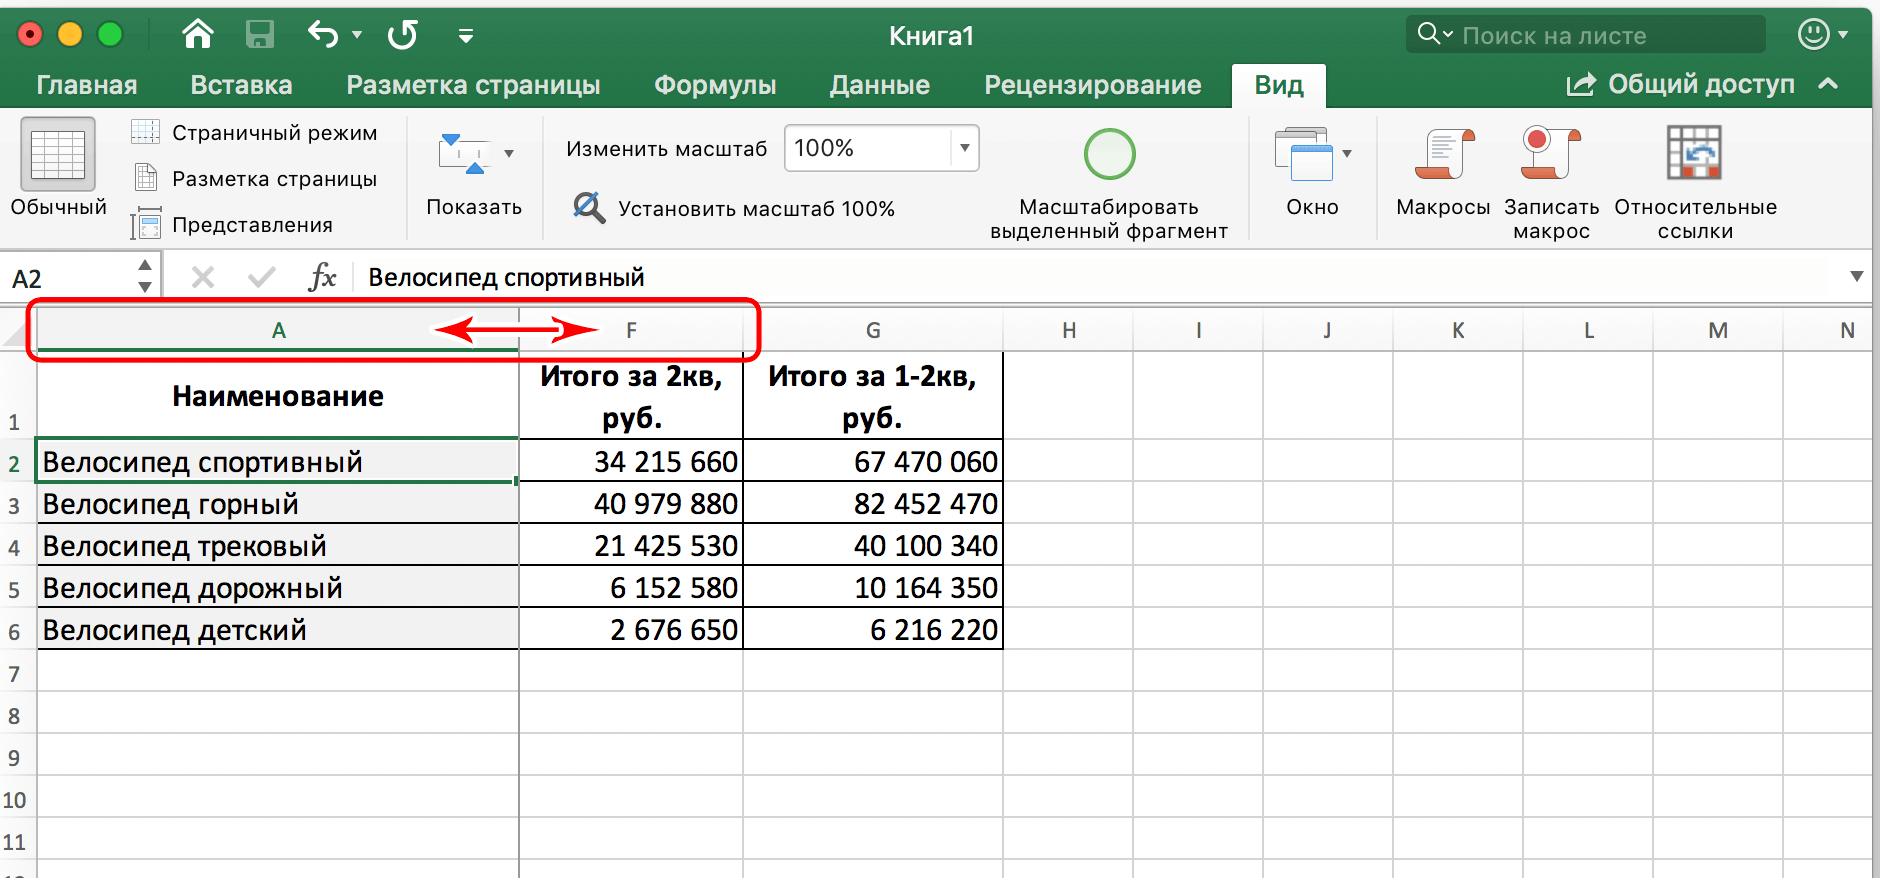This screenshot has height=878, width=1880.
Task: Select column A header
Action: [x=278, y=331]
